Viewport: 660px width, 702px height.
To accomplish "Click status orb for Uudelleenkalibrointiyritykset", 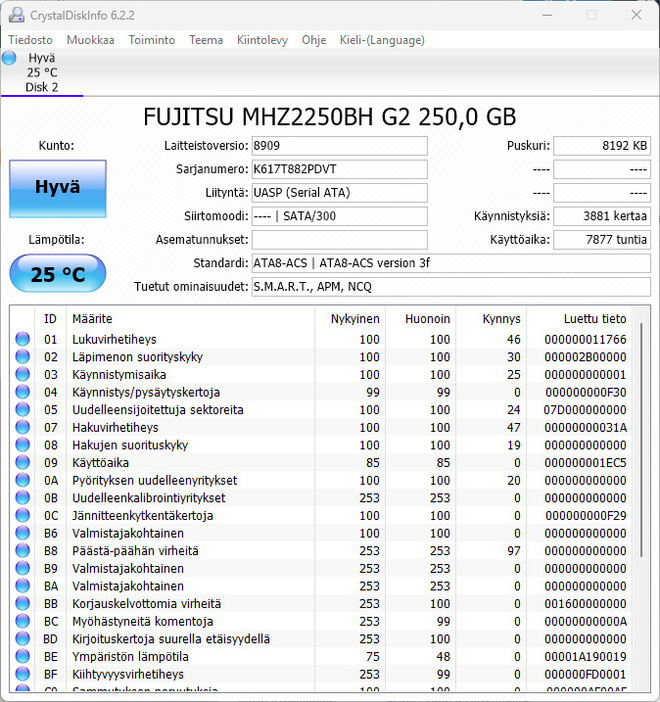I will point(22,497).
